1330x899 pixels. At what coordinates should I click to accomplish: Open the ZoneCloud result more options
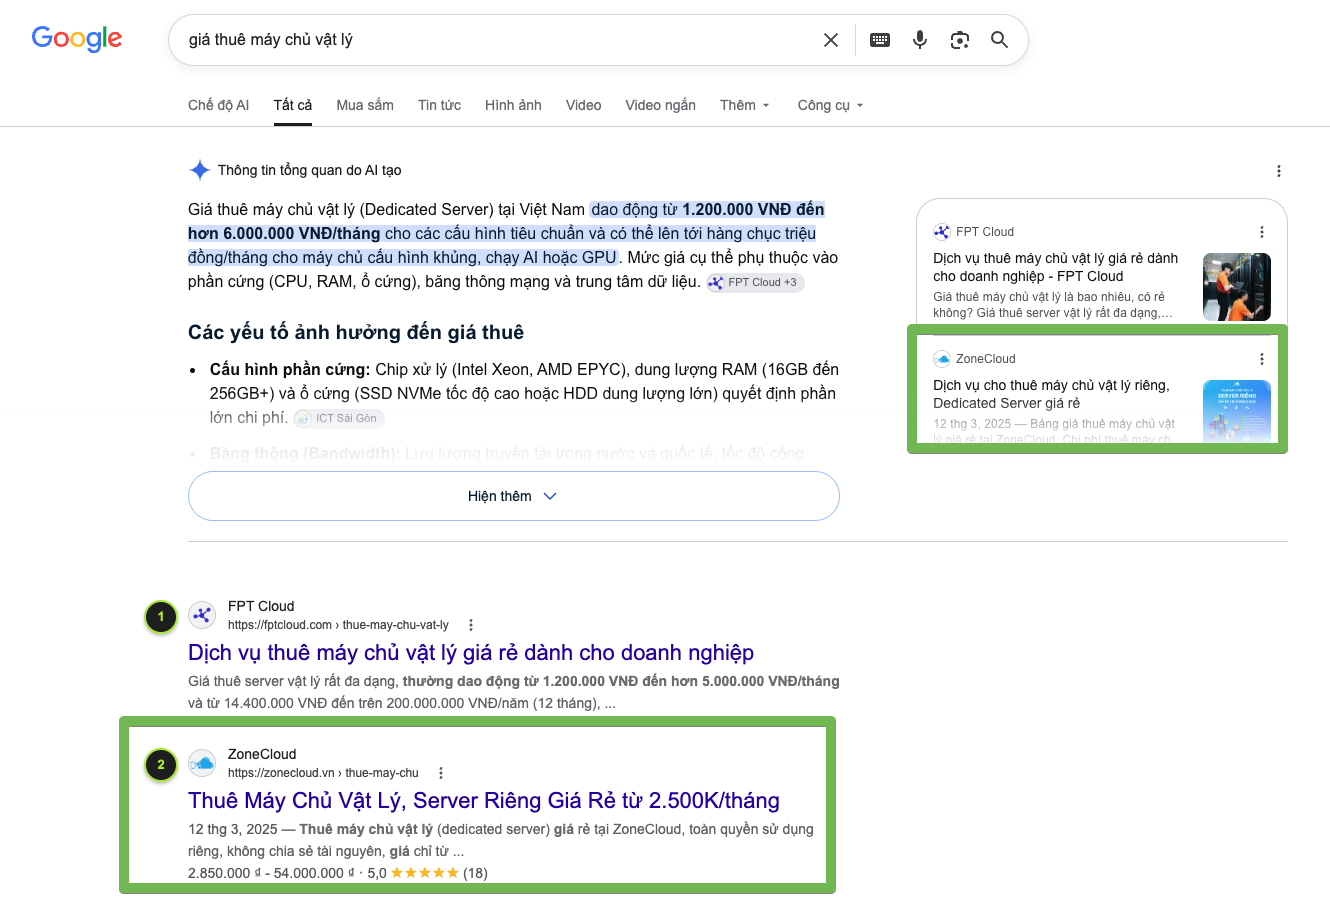click(441, 773)
